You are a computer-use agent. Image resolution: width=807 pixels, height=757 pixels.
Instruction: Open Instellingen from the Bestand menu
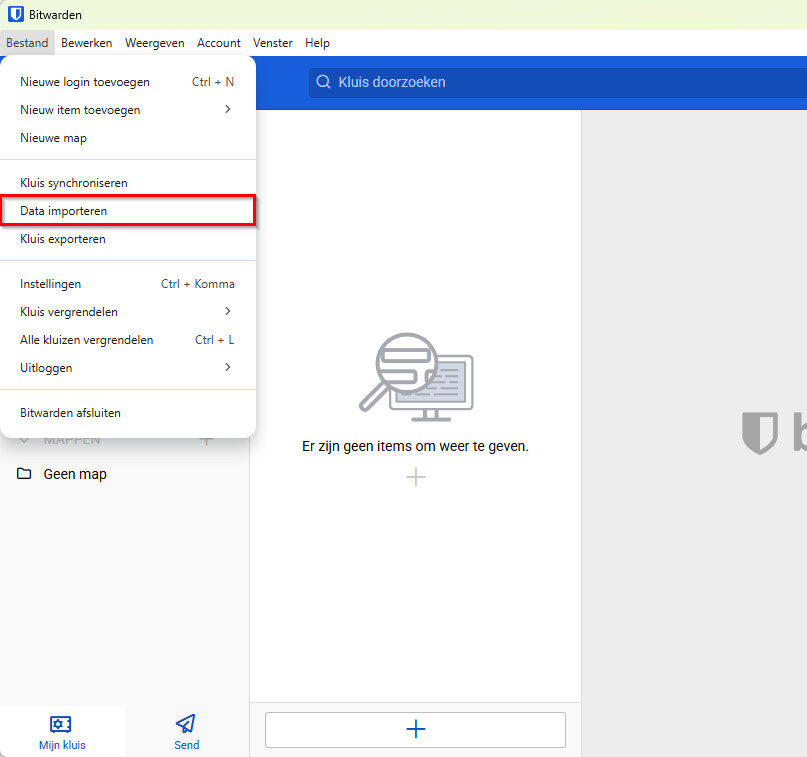[x=51, y=284]
